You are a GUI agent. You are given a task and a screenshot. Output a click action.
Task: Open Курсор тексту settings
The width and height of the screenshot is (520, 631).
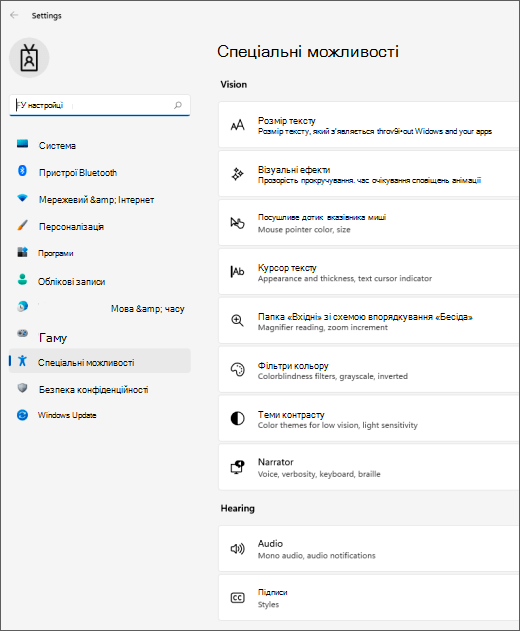(x=369, y=272)
